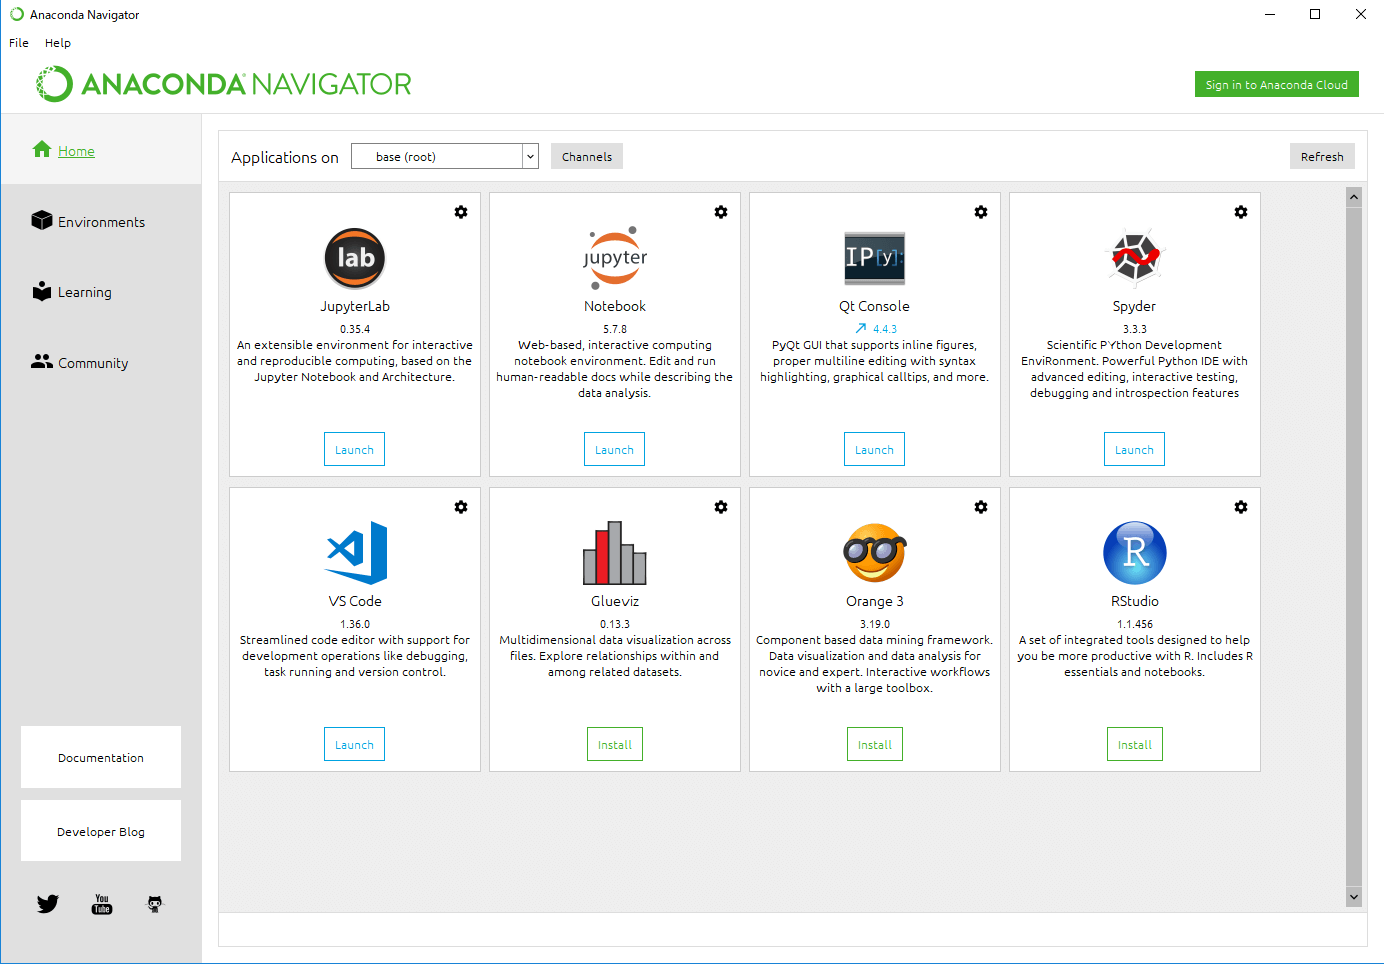Open the Qt Console card settings gear
1384x964 pixels.
coord(981,212)
